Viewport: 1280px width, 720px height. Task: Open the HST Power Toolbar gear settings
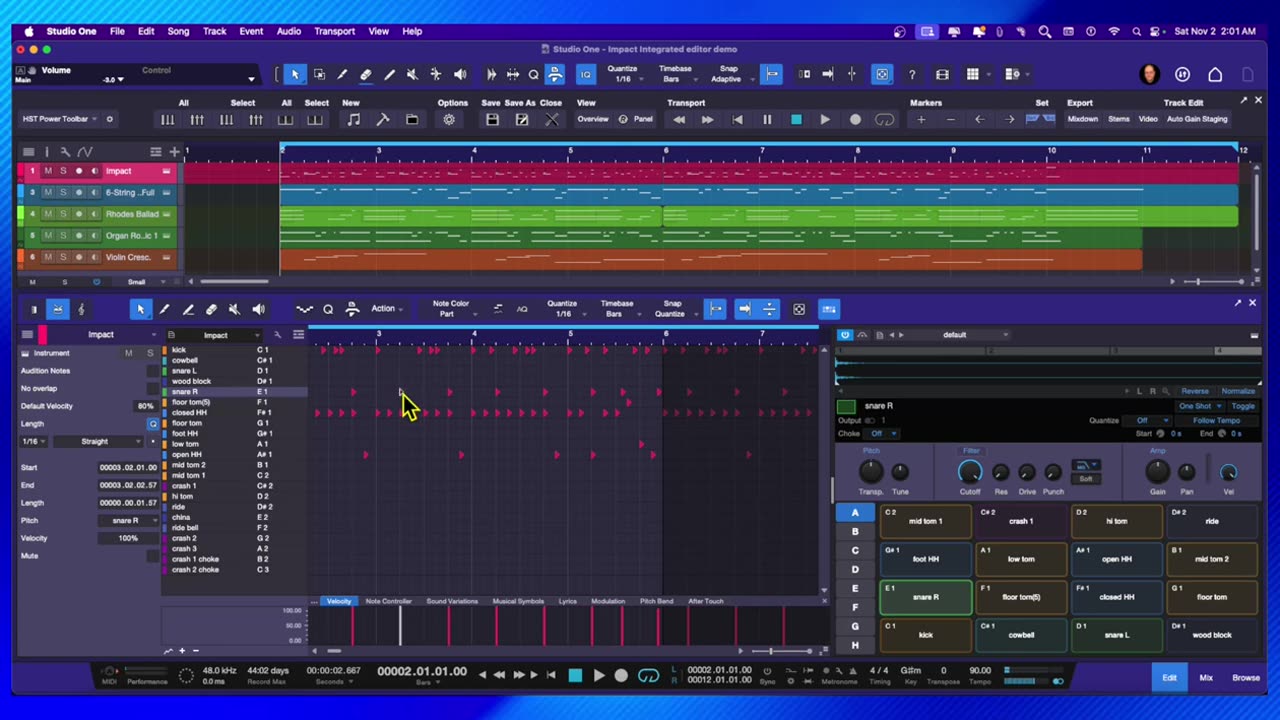click(109, 119)
